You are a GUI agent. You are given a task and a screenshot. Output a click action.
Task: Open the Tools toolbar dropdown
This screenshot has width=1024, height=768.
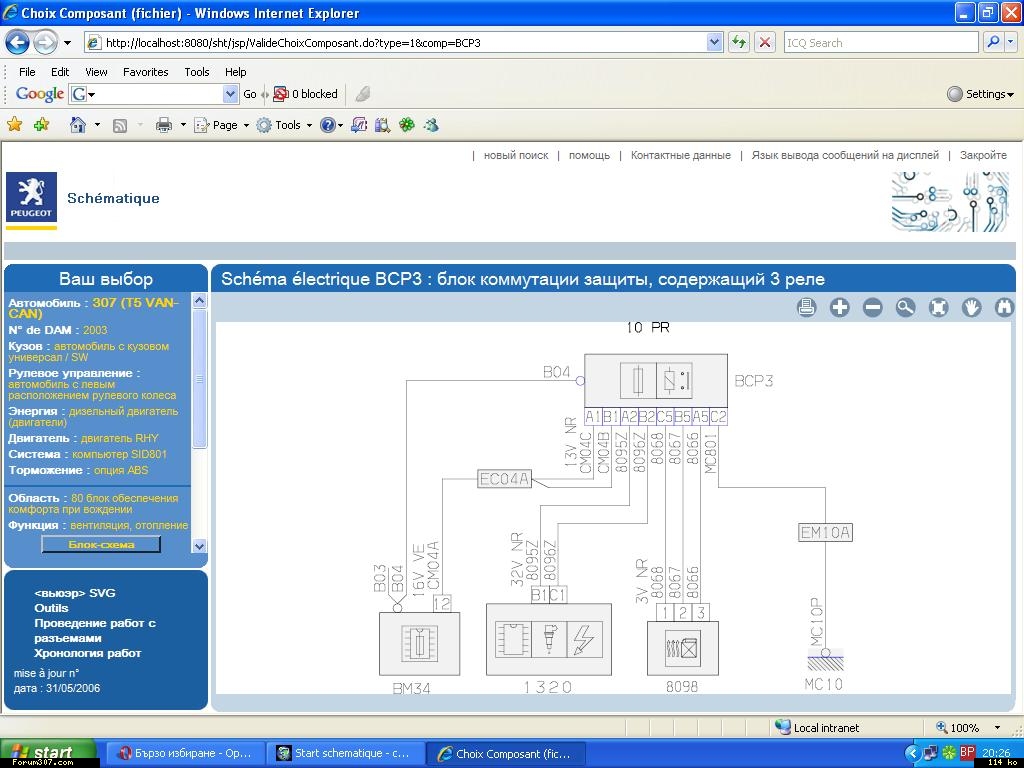tap(285, 125)
